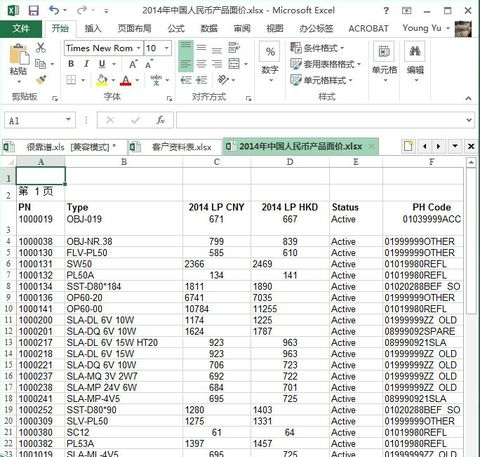The image size is (480, 457).
Task: Click the Decrease Indent icon
Action: click(186, 80)
